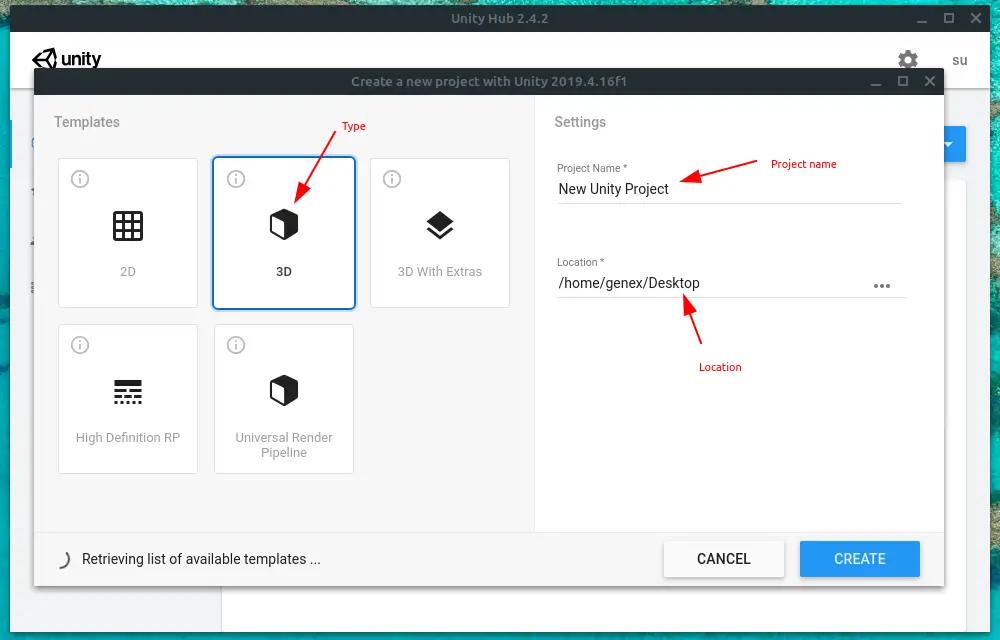Viewport: 1000px width, 640px height.
Task: Click the stacked layers icon
Action: pyautogui.click(x=439, y=225)
